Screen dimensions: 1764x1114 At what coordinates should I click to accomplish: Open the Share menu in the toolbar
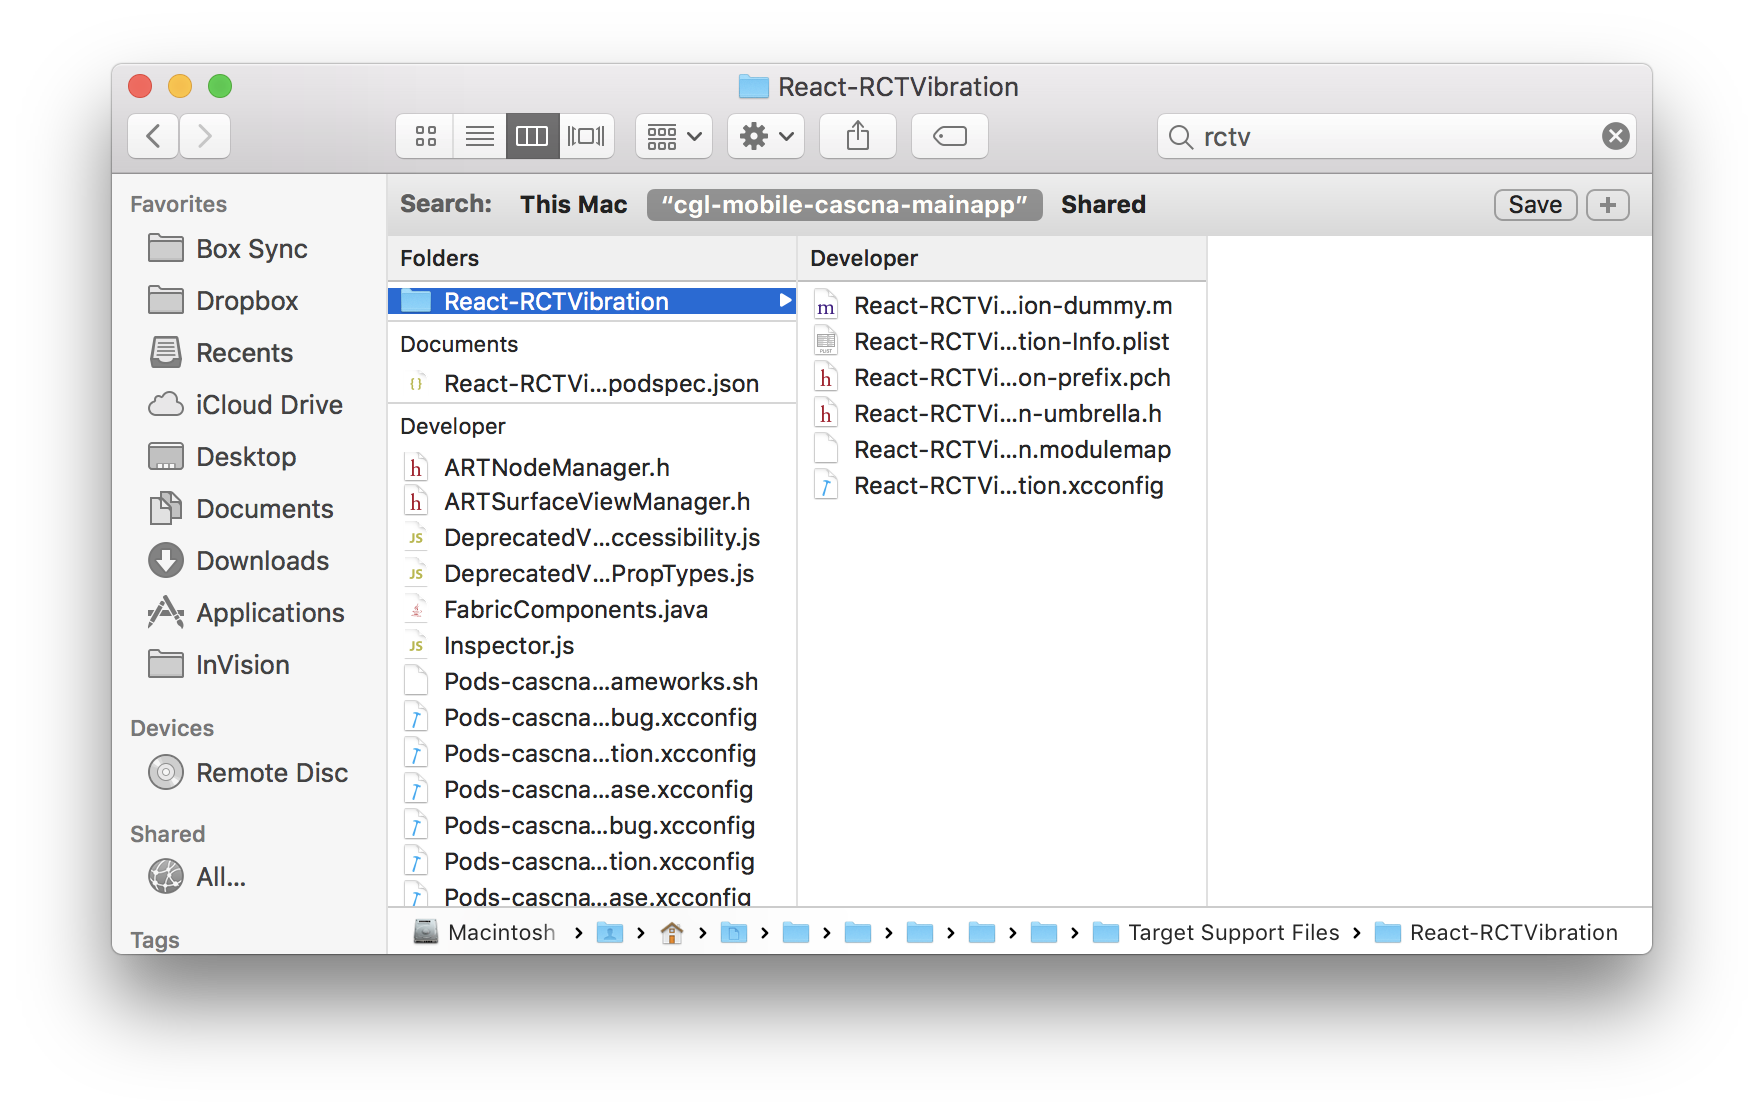(x=857, y=136)
